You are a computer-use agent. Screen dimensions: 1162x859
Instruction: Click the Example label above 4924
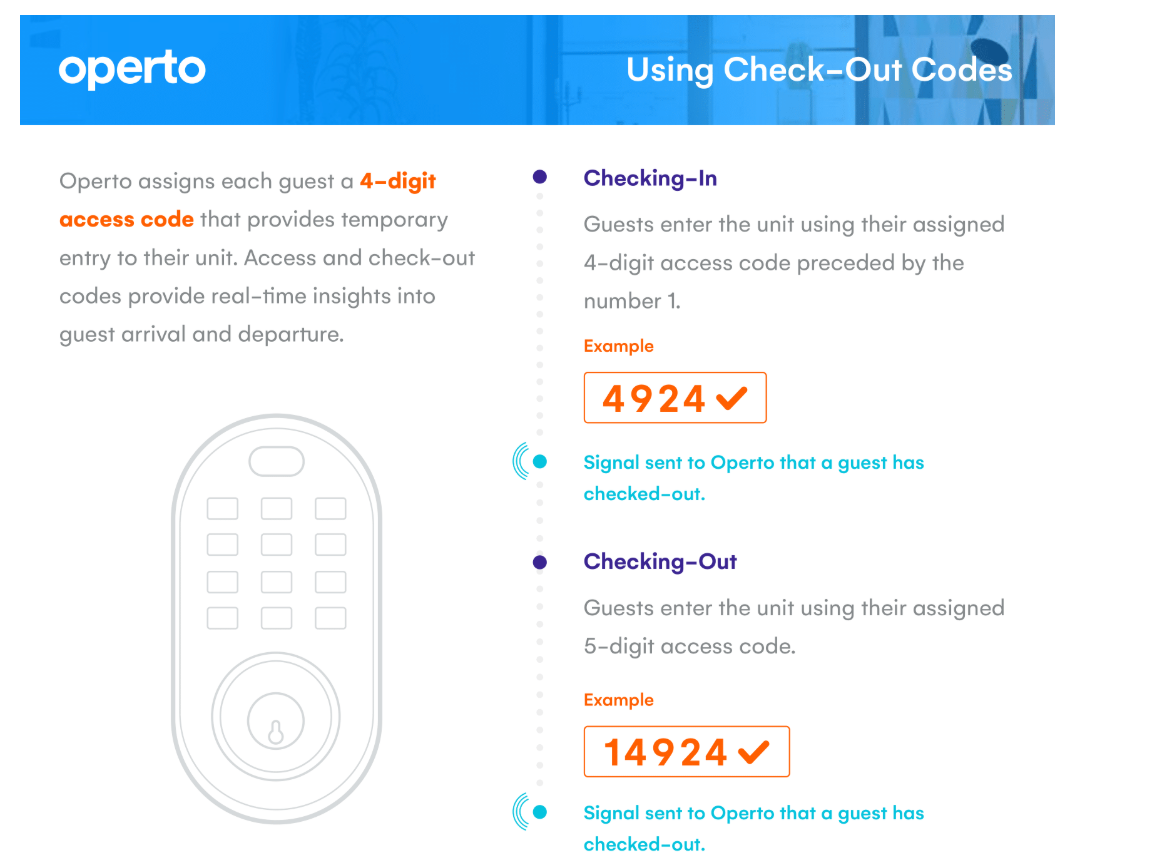pyautogui.click(x=619, y=346)
